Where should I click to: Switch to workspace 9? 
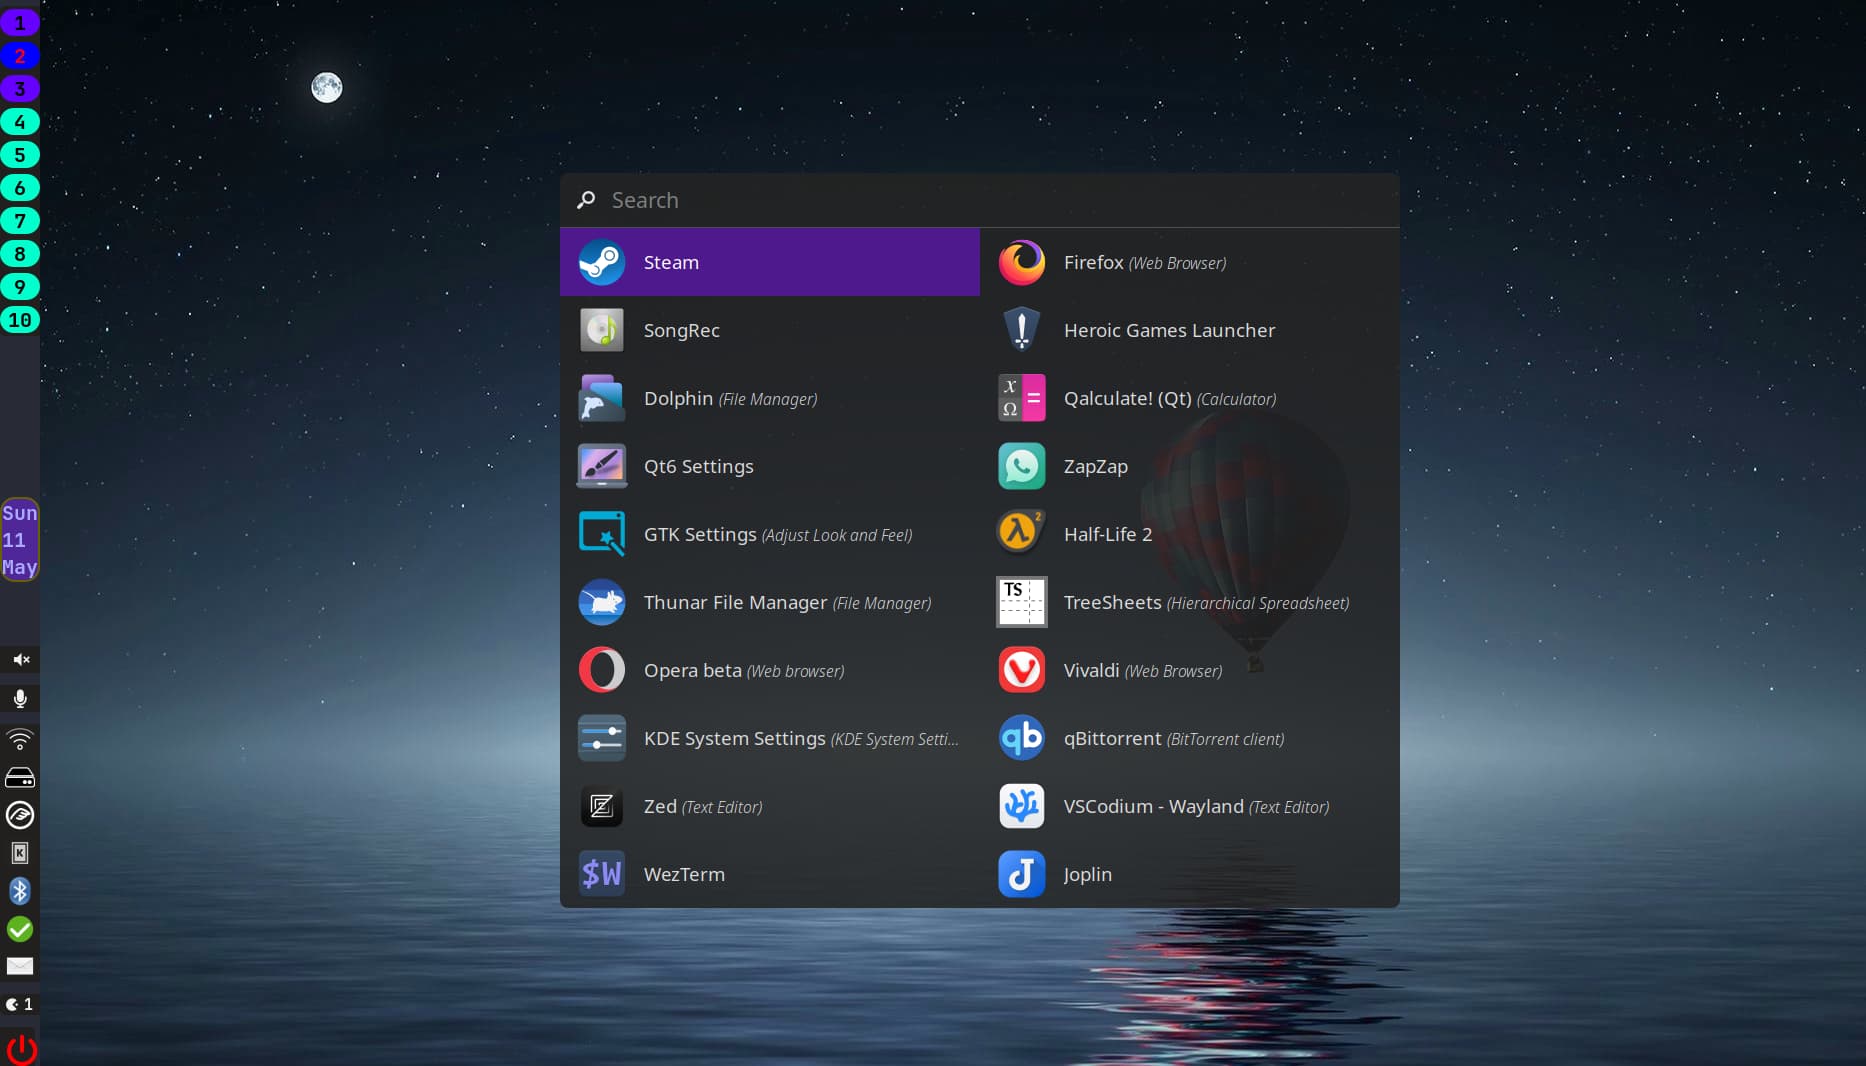(20, 287)
